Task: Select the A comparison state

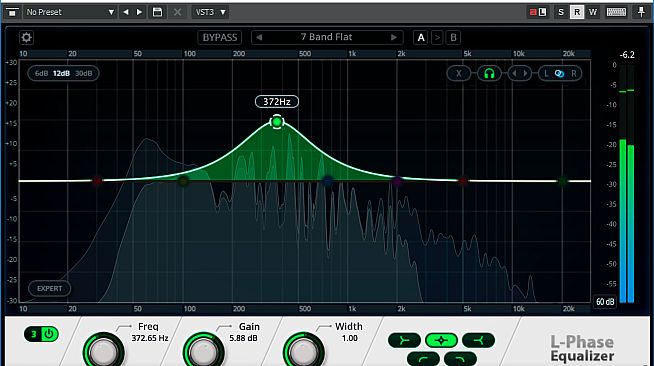Action: [421, 38]
